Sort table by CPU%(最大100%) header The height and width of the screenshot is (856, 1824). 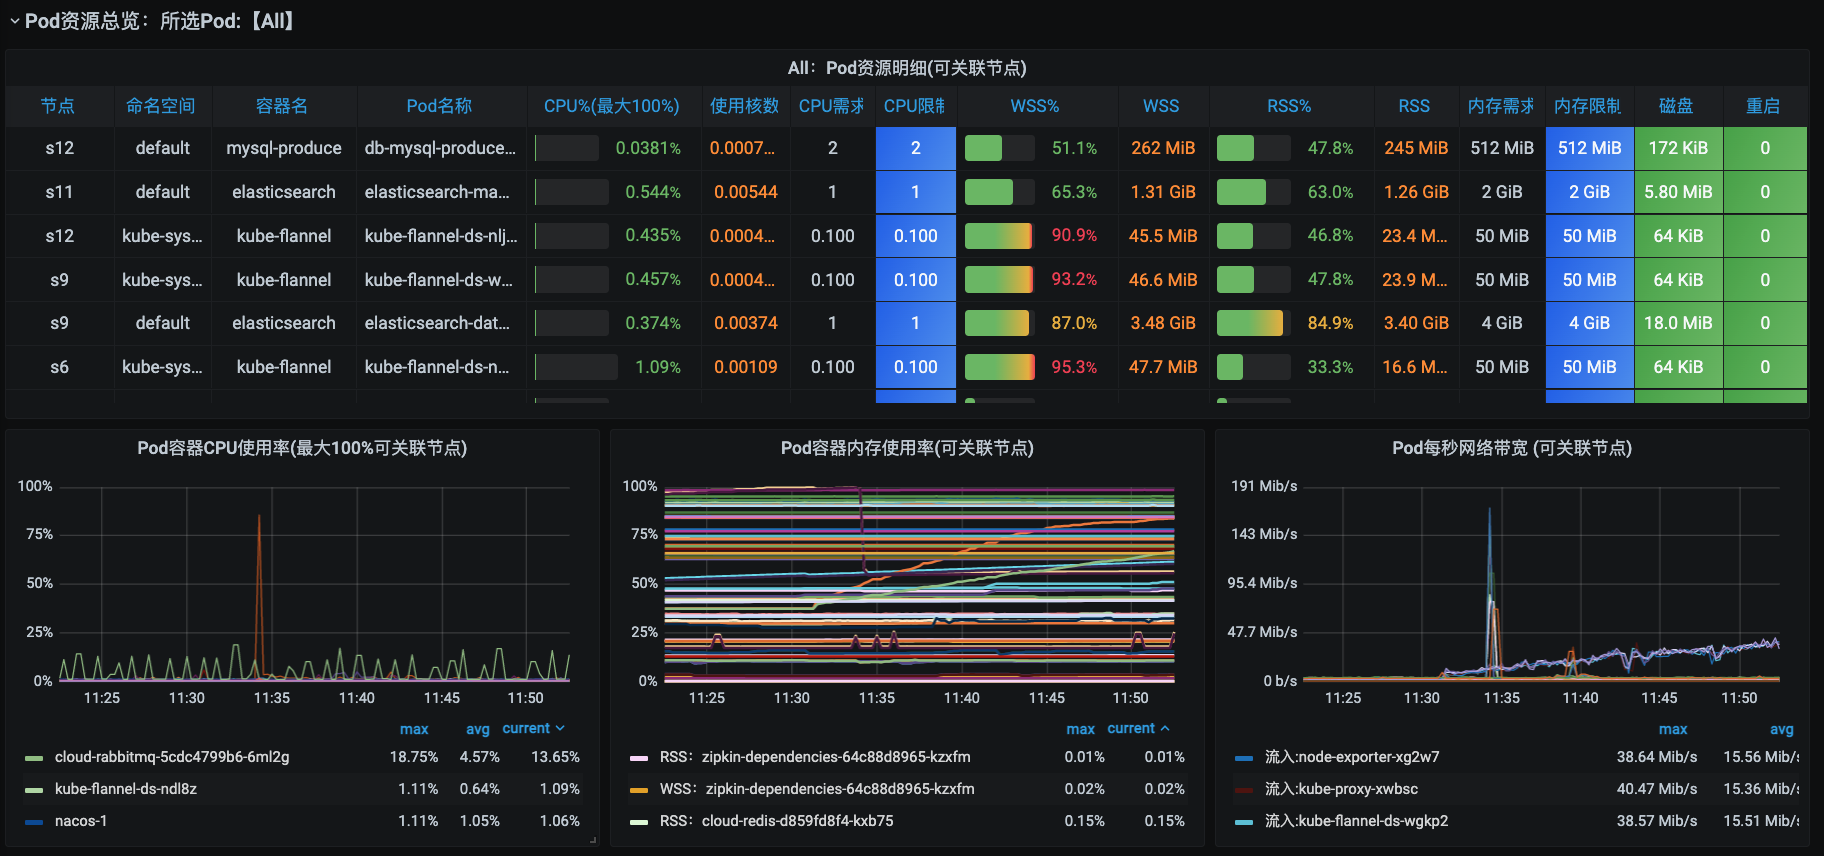point(612,106)
